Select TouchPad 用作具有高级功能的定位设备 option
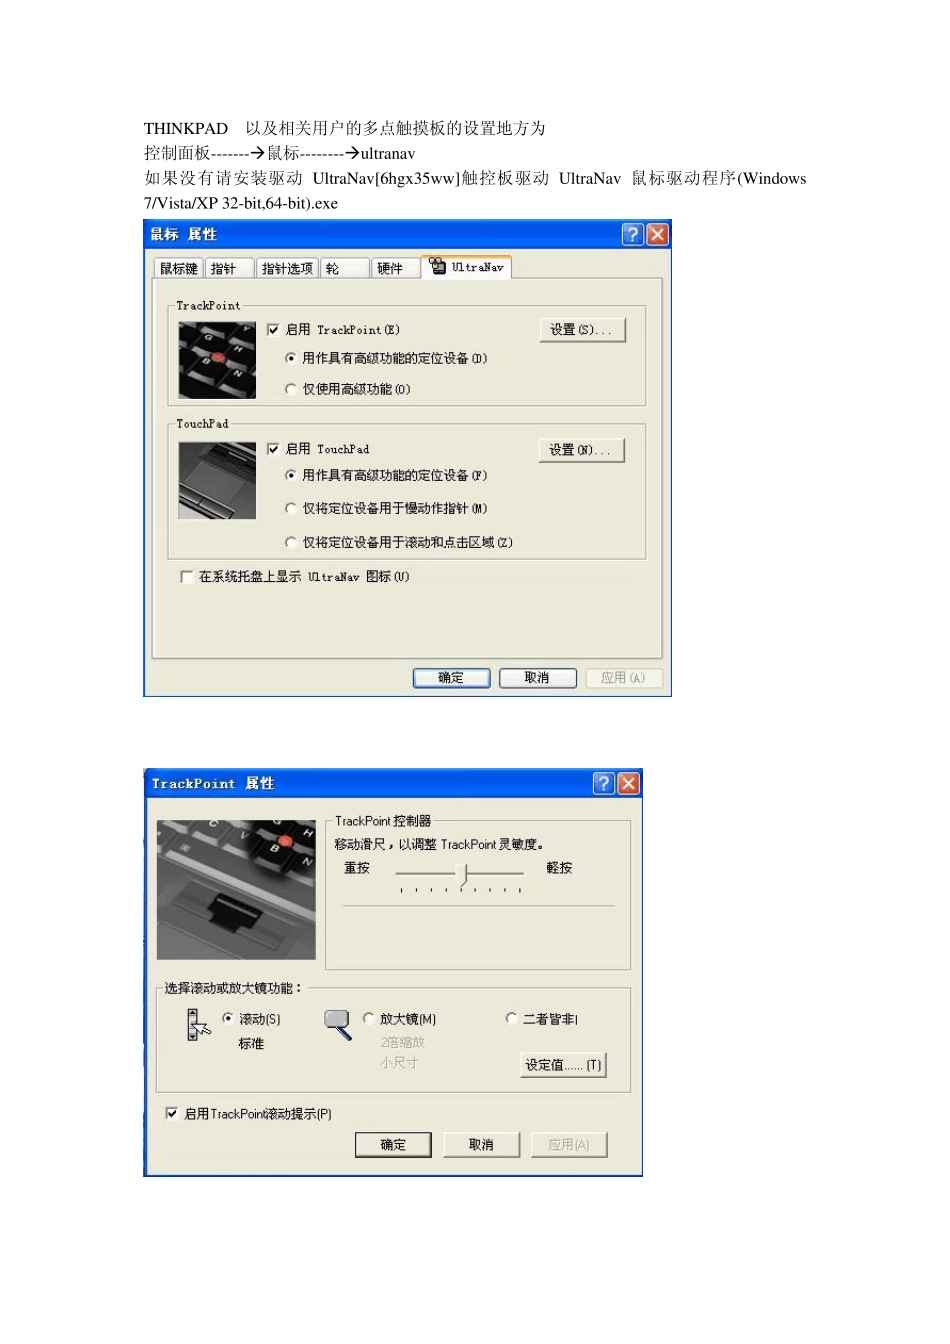 291,475
